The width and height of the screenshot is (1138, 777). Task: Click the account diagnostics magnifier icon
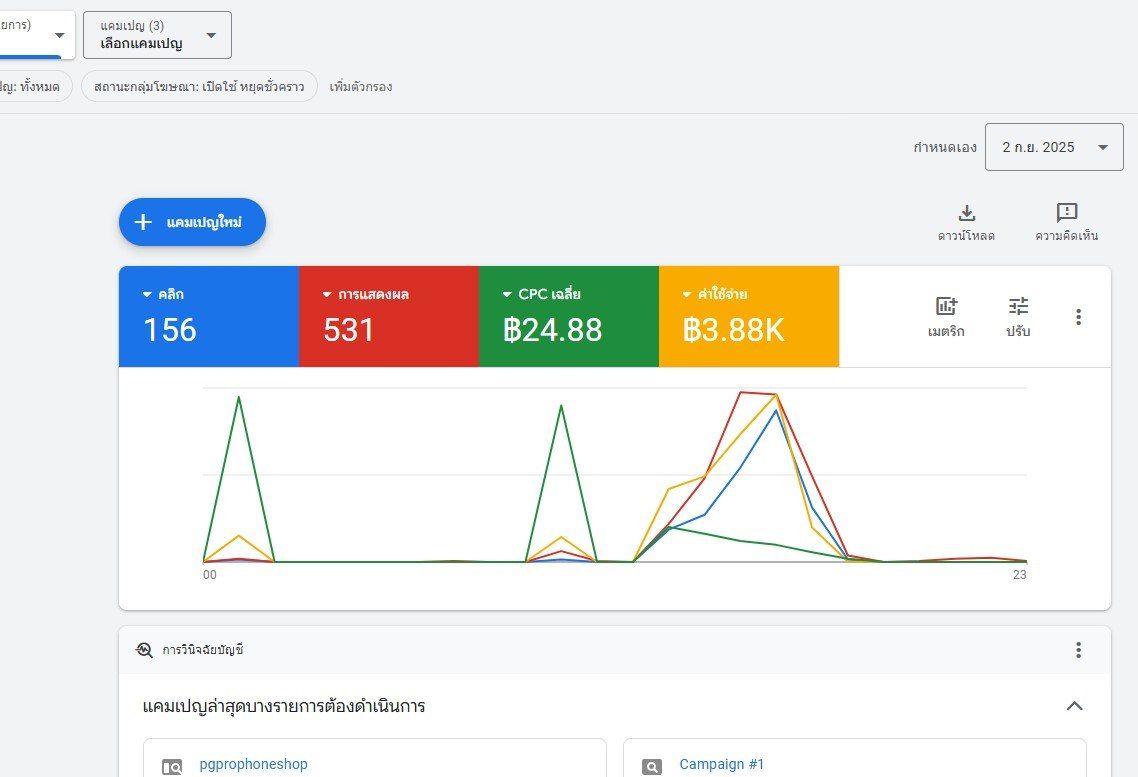[144, 649]
